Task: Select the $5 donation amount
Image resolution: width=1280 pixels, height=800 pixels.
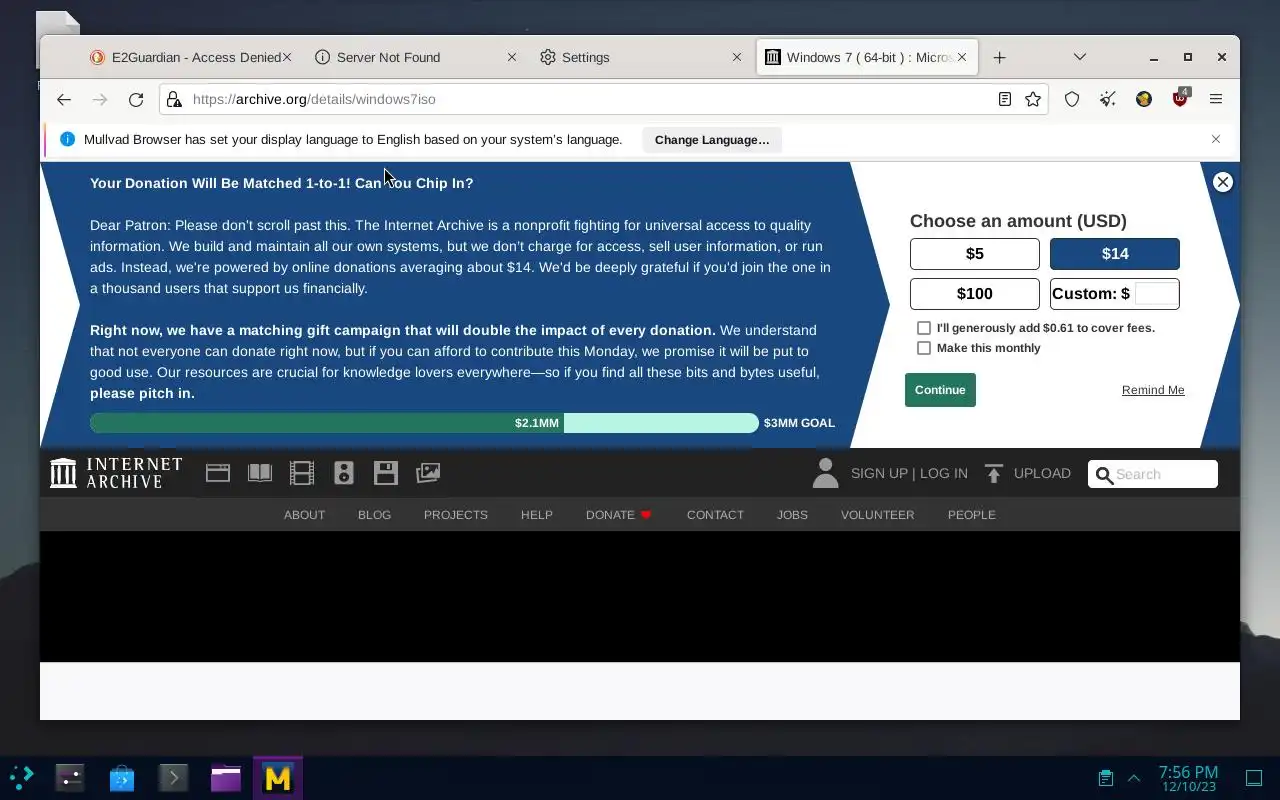Action: (x=975, y=254)
